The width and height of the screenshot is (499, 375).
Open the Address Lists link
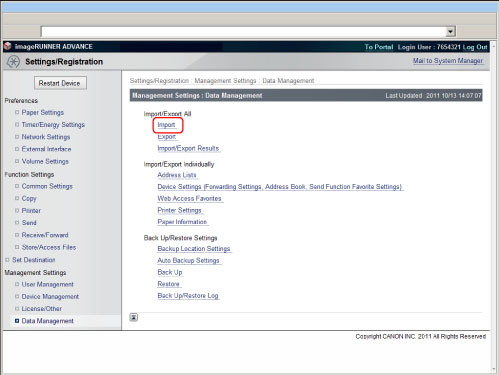177,175
